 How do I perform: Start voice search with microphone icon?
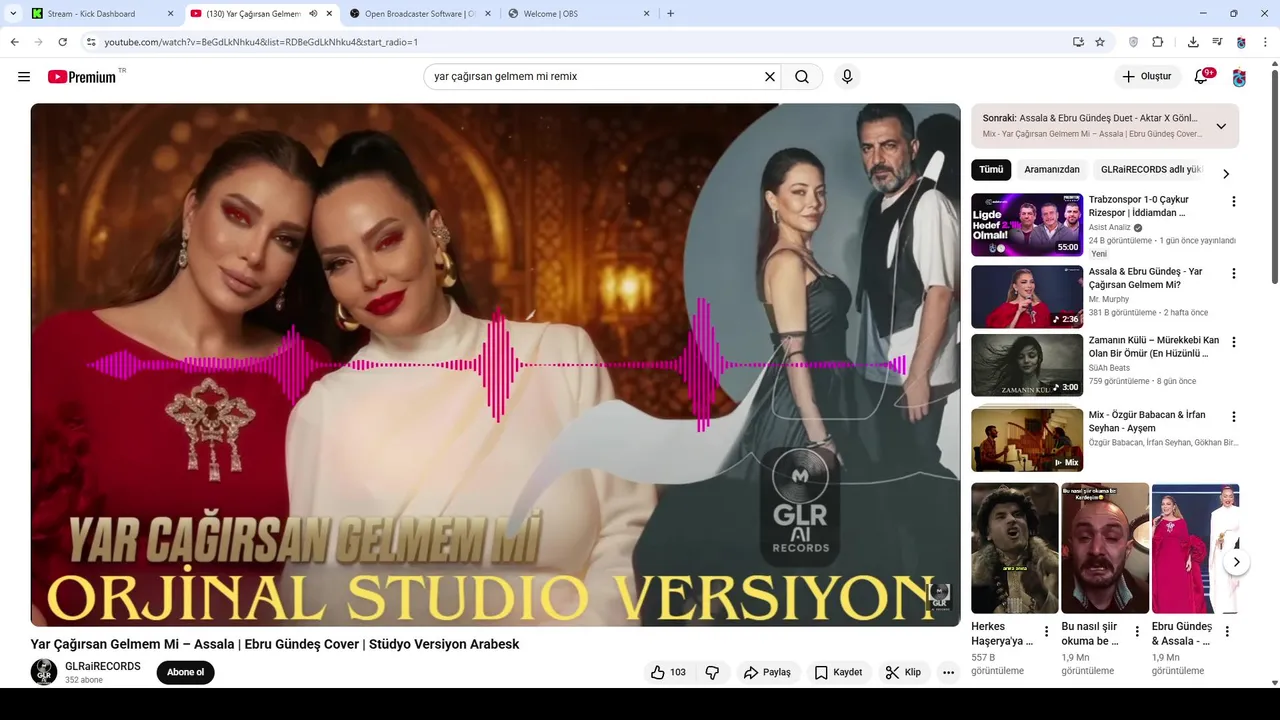847,77
